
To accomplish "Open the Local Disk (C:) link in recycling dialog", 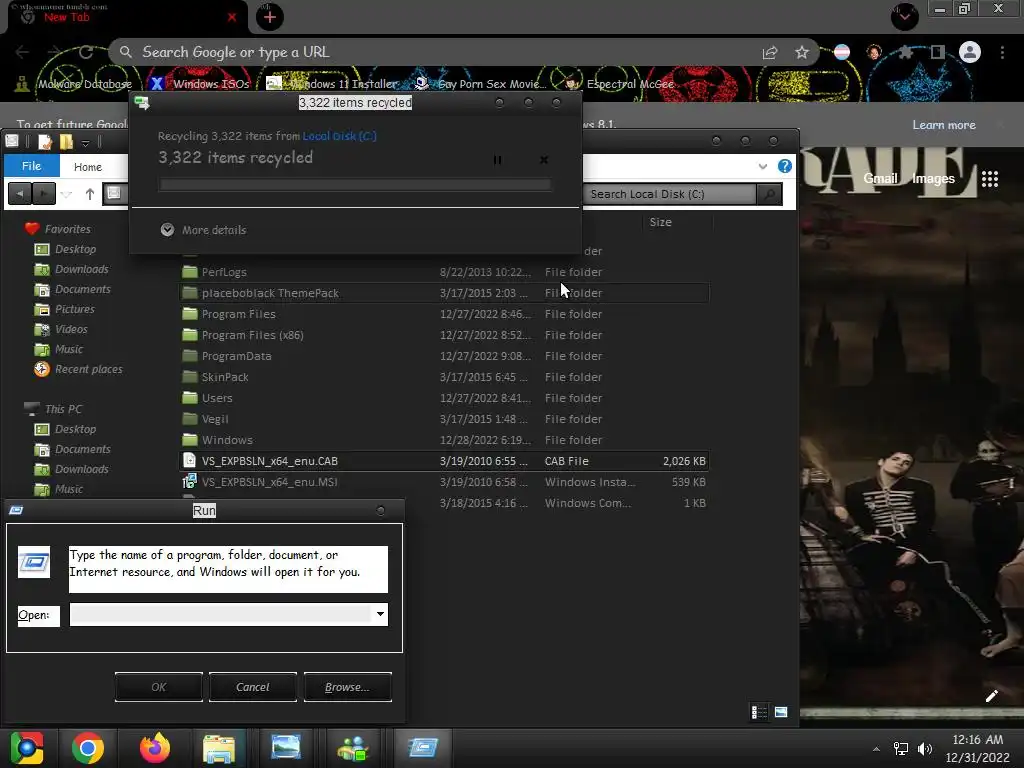I will pyautogui.click(x=340, y=136).
